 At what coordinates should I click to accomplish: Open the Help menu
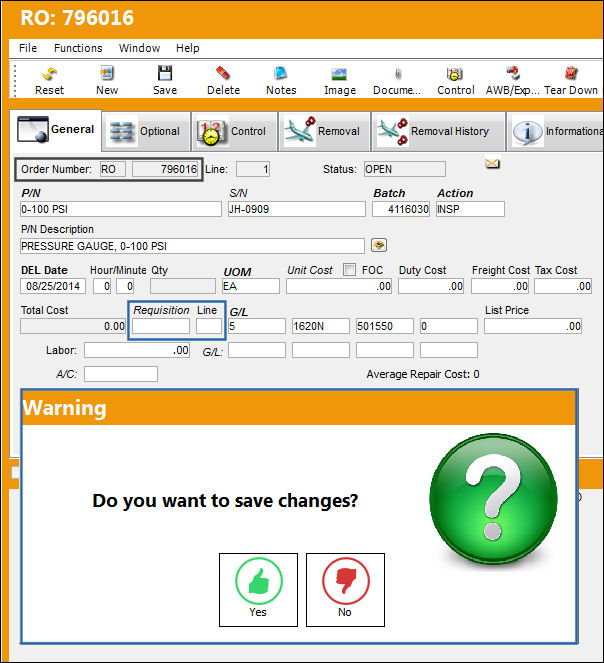(187, 48)
